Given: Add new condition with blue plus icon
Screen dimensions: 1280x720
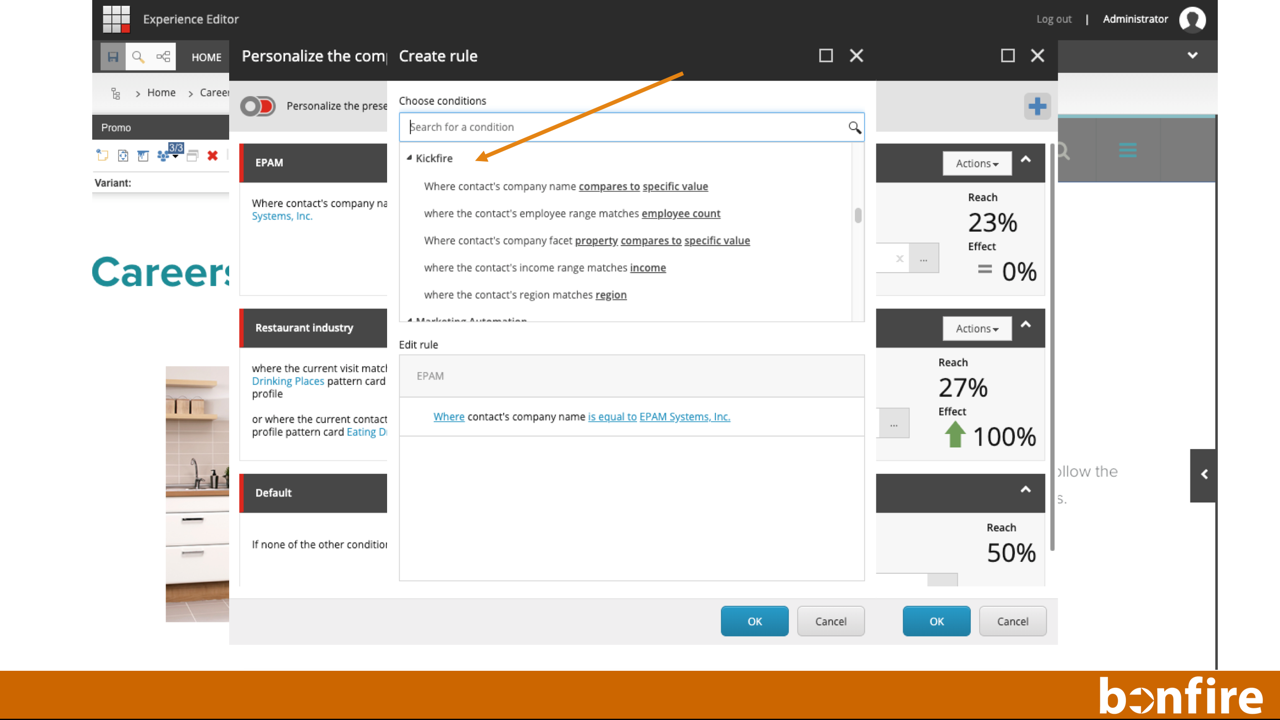Looking at the screenshot, I should click(1037, 106).
